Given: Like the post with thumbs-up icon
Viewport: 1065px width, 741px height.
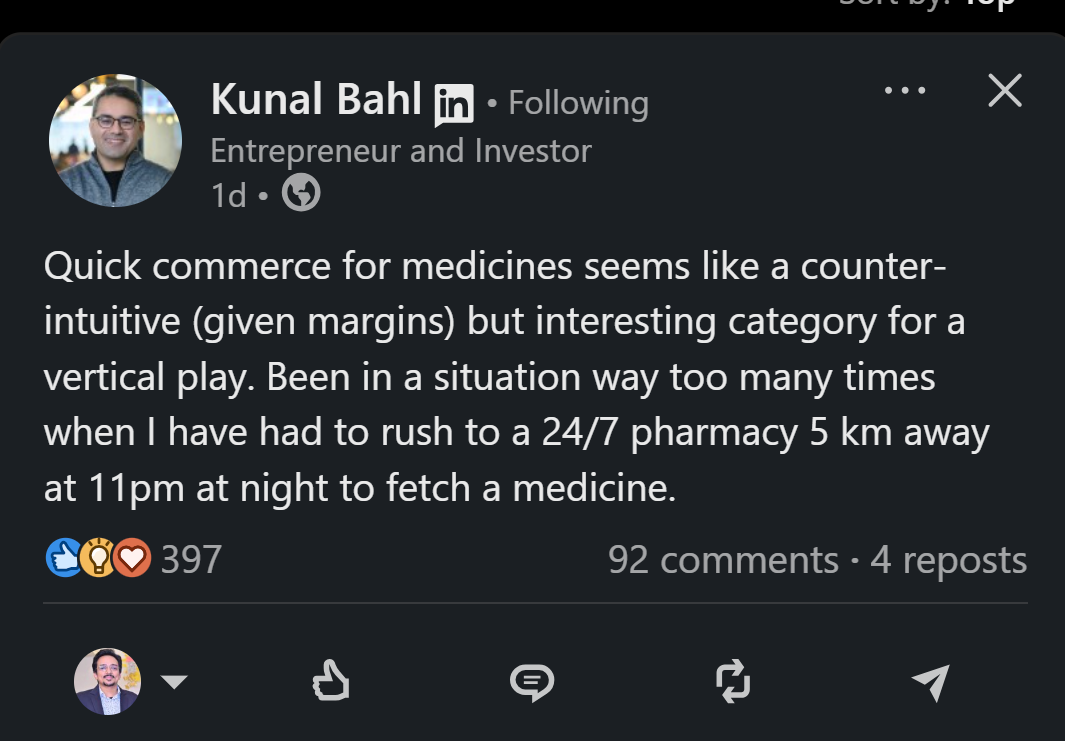Looking at the screenshot, I should coord(331,682).
